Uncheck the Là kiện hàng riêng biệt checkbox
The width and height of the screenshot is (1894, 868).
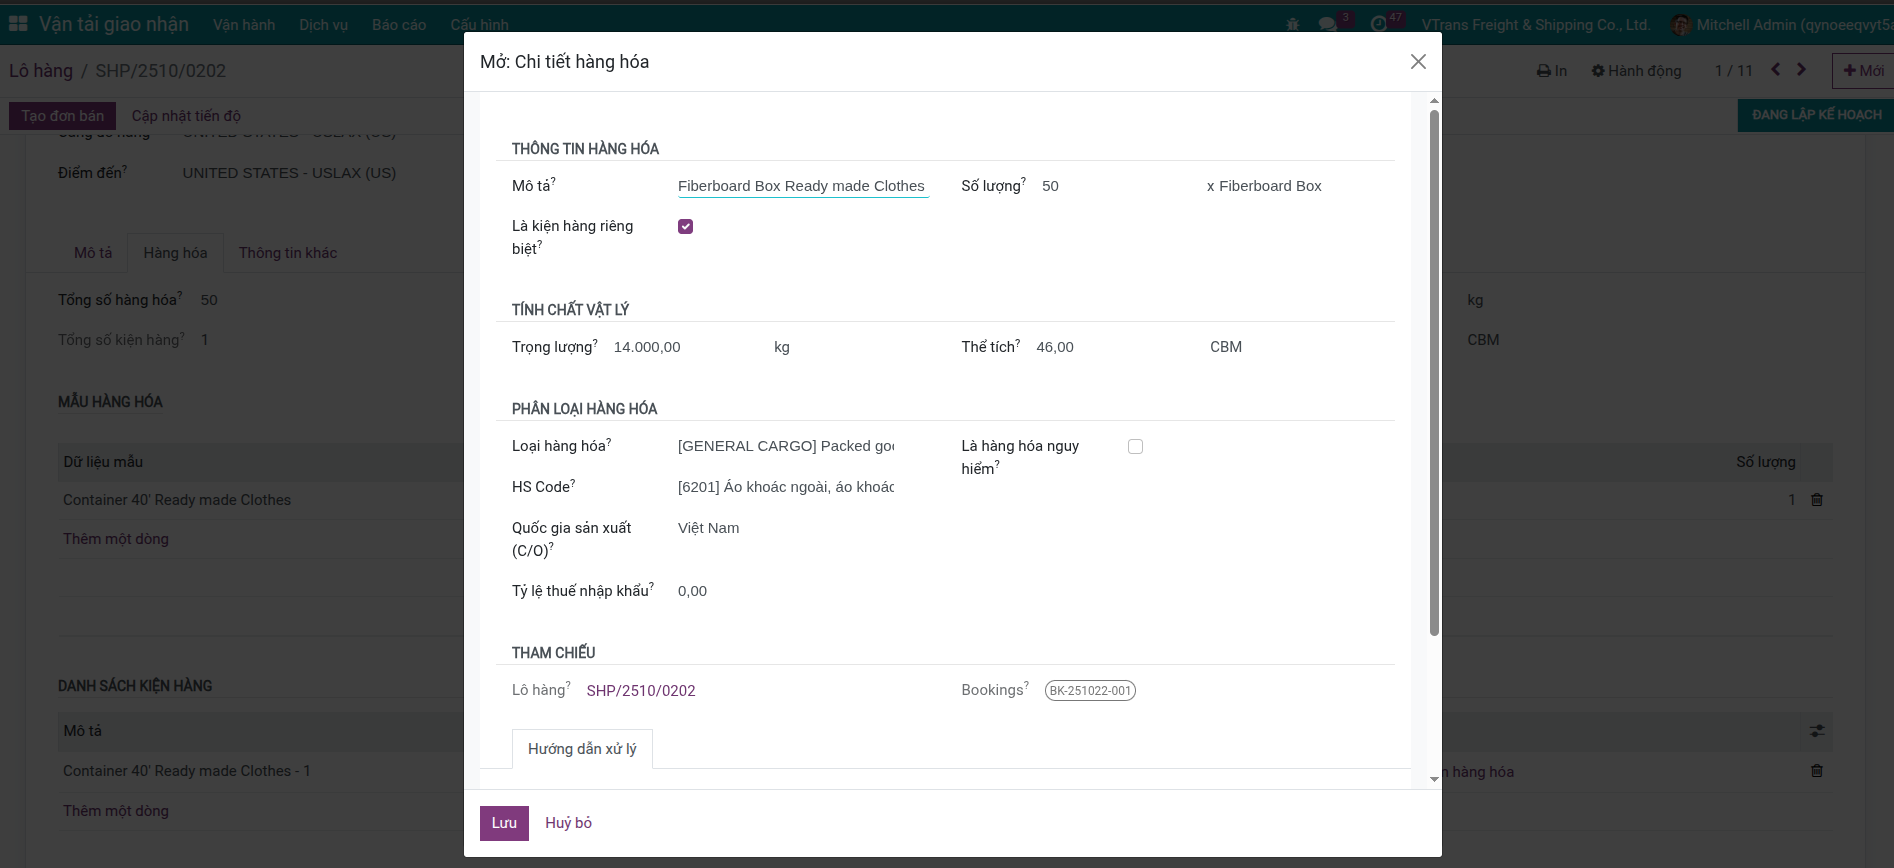pos(685,227)
